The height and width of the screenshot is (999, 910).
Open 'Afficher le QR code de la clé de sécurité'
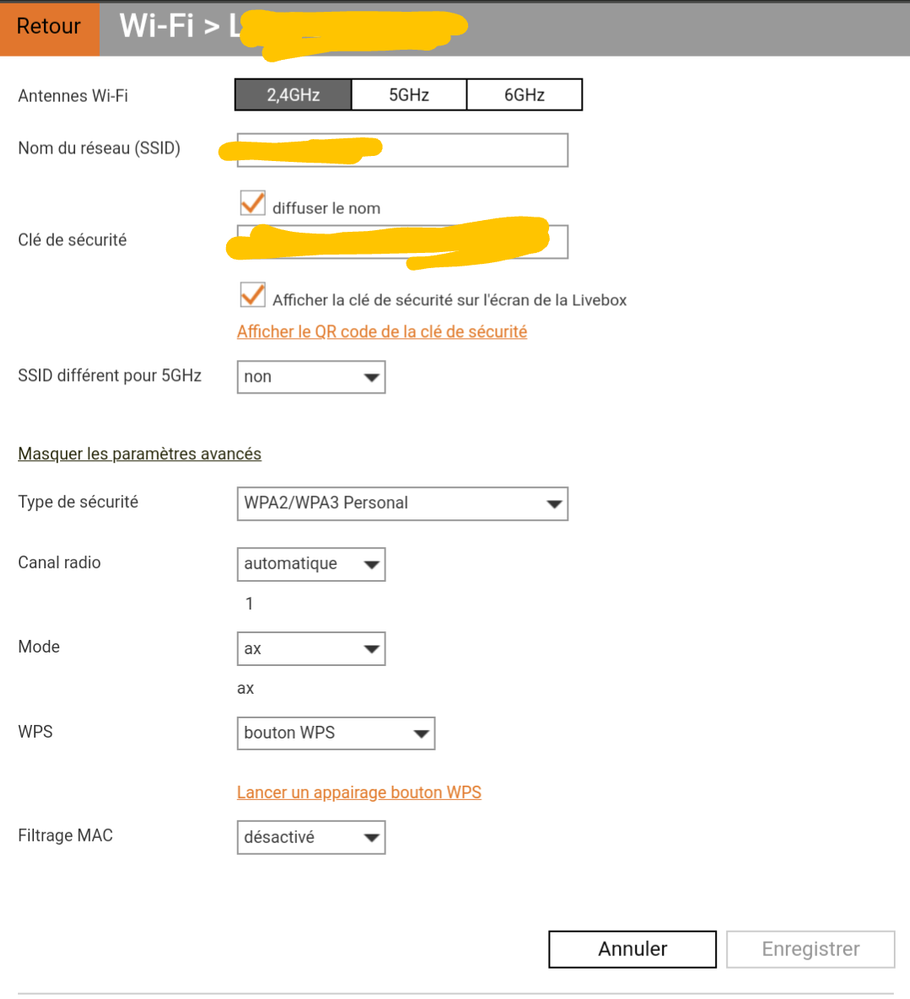[382, 331]
